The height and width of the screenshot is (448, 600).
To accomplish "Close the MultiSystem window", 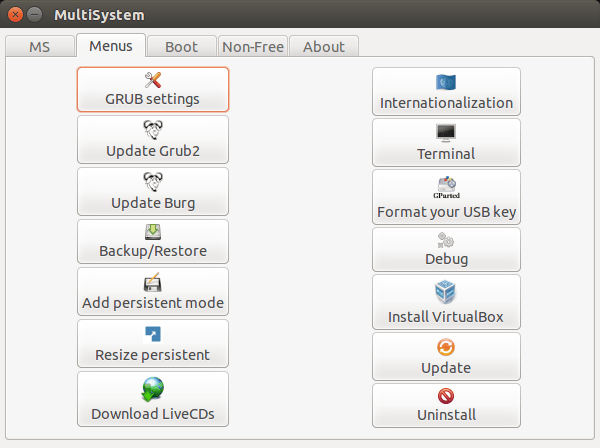I will [x=16, y=16].
